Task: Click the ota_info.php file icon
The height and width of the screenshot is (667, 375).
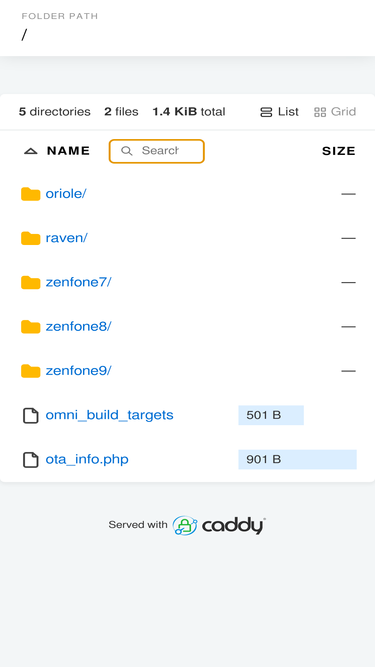Action: click(31, 460)
